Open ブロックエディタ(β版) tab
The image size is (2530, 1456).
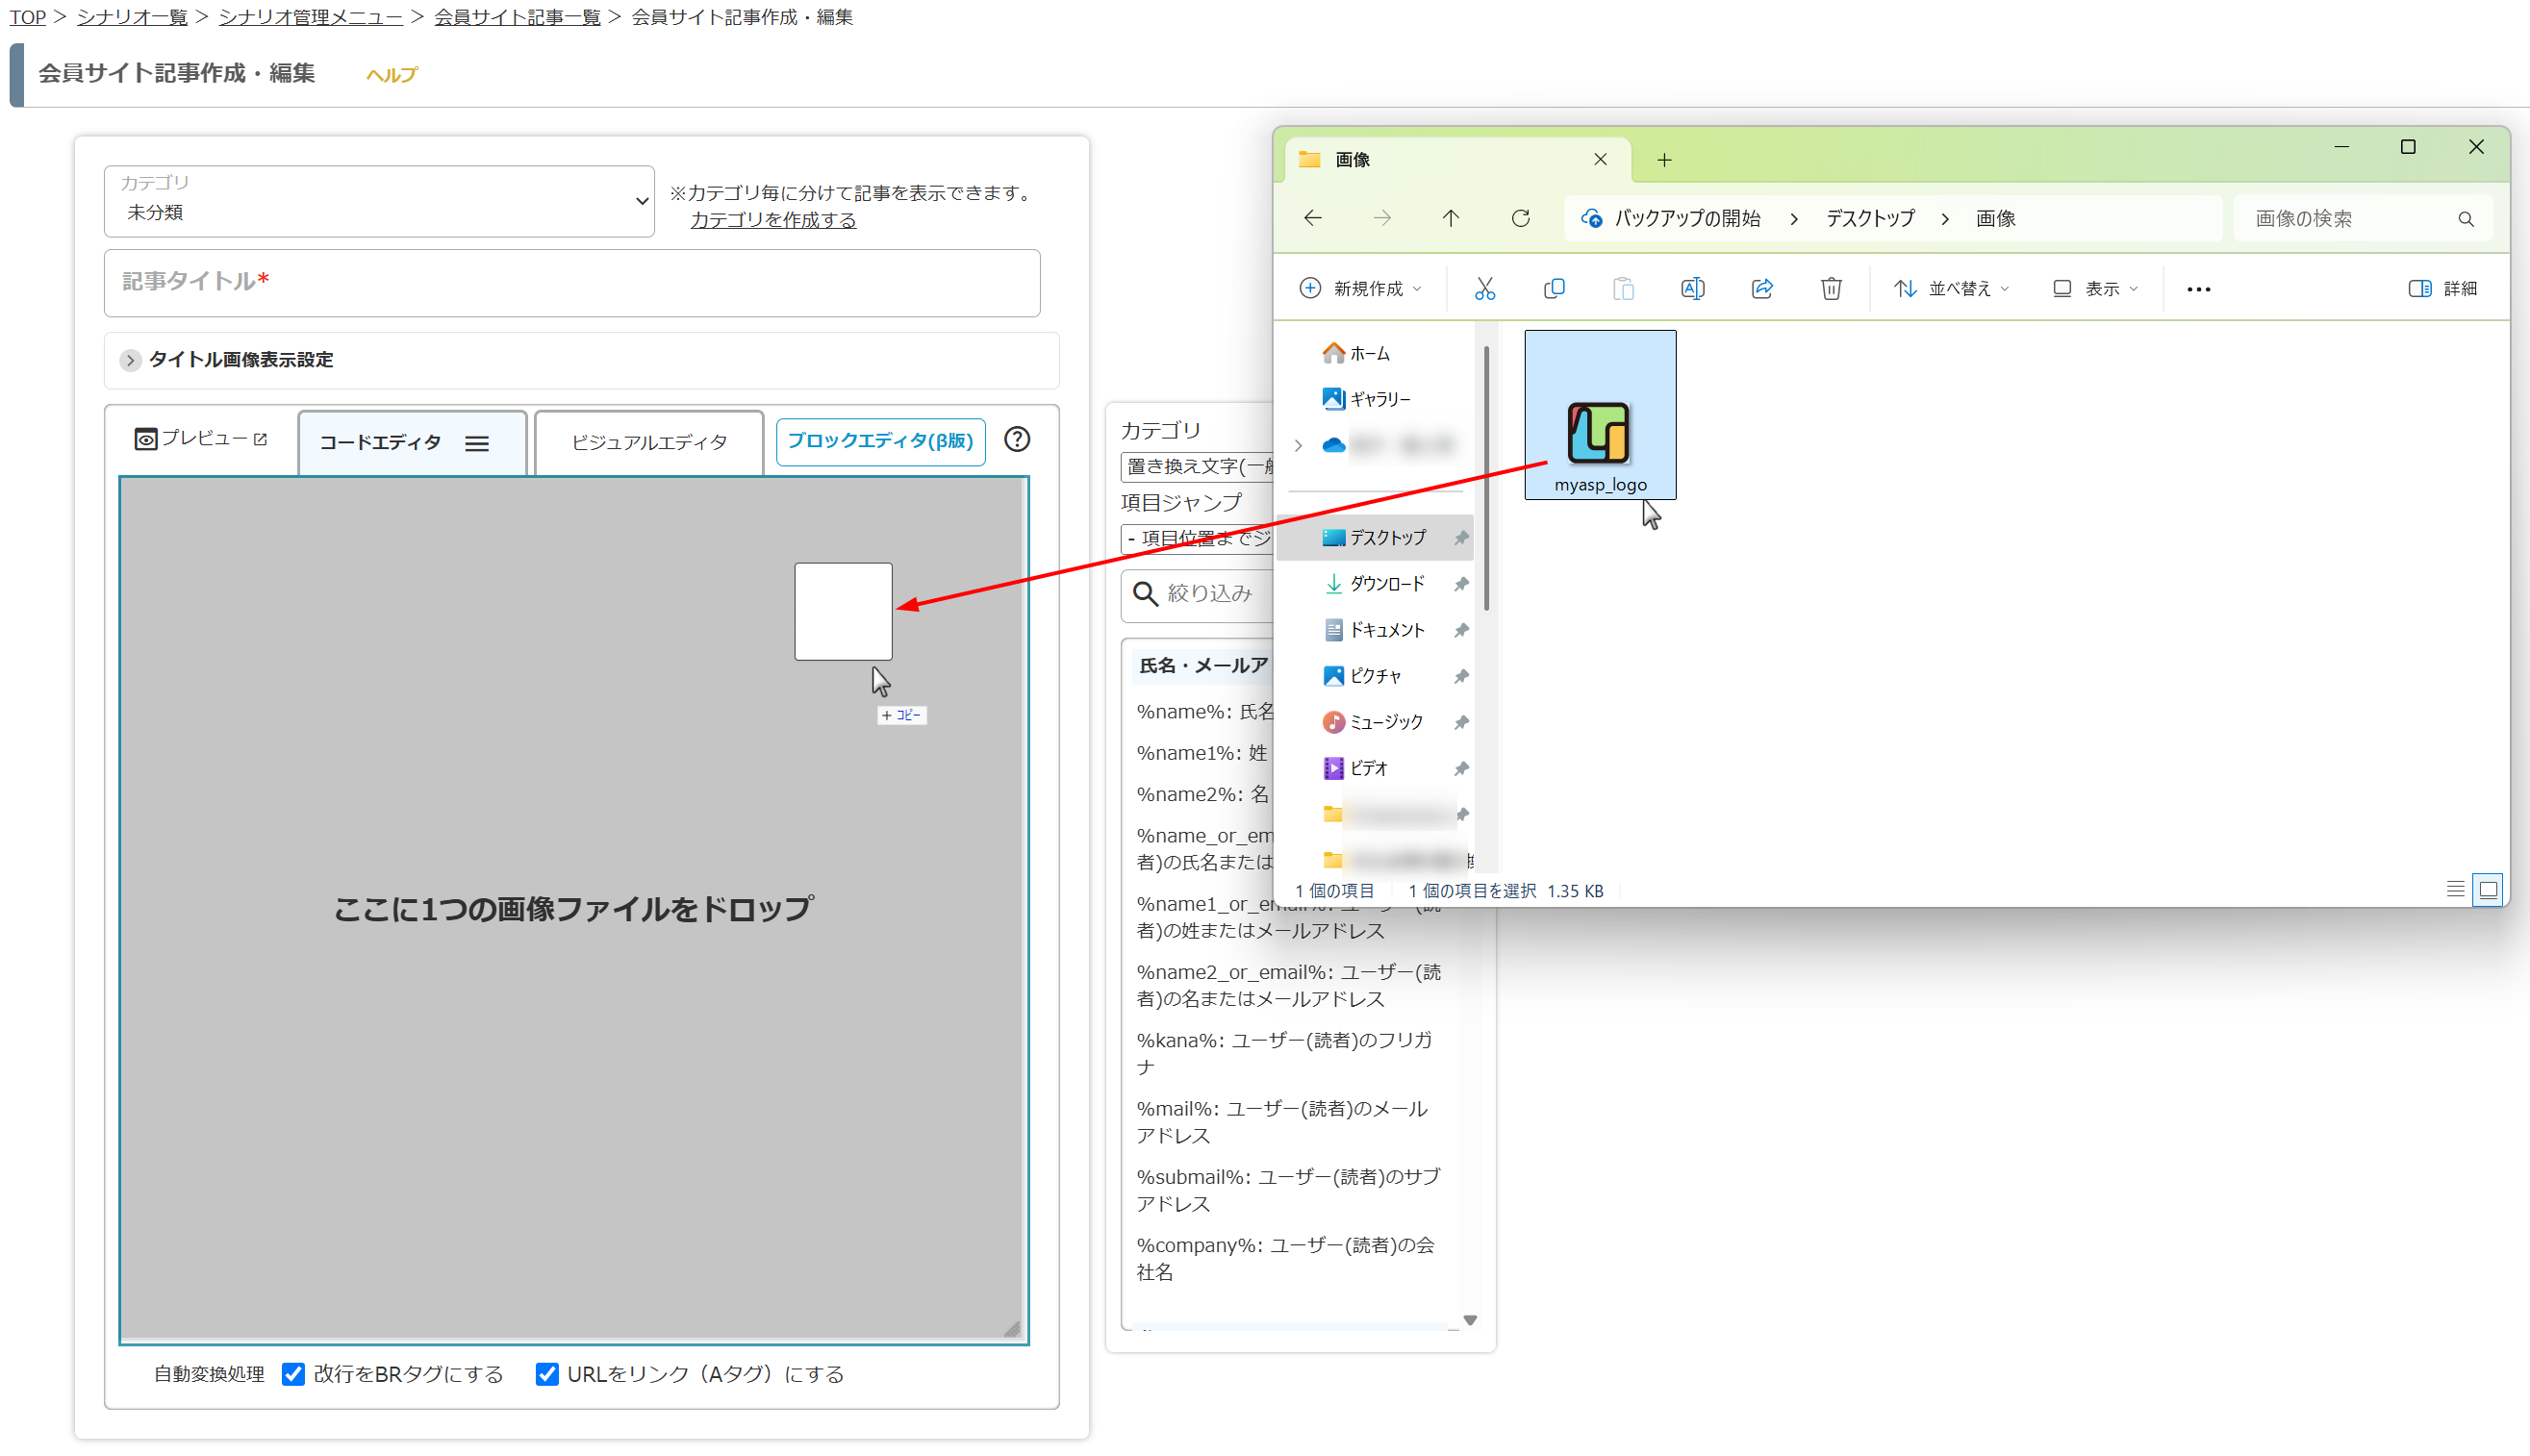(880, 441)
